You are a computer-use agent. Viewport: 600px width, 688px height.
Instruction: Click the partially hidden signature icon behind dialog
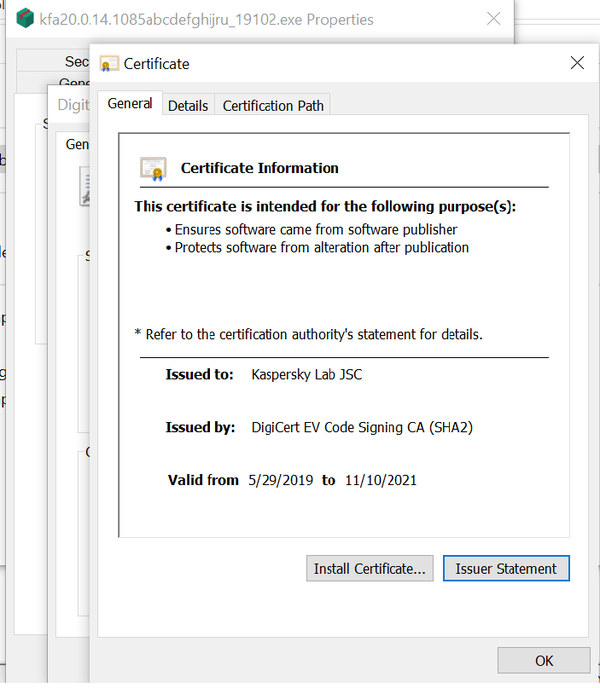click(86, 186)
